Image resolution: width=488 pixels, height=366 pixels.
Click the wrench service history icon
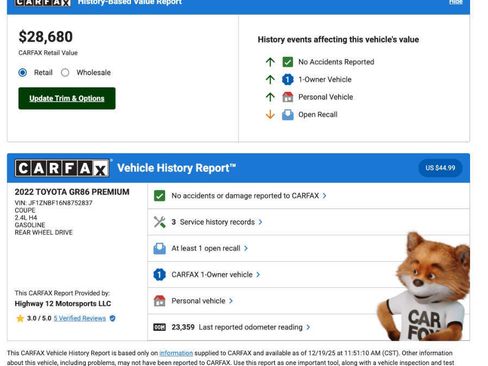[159, 222]
